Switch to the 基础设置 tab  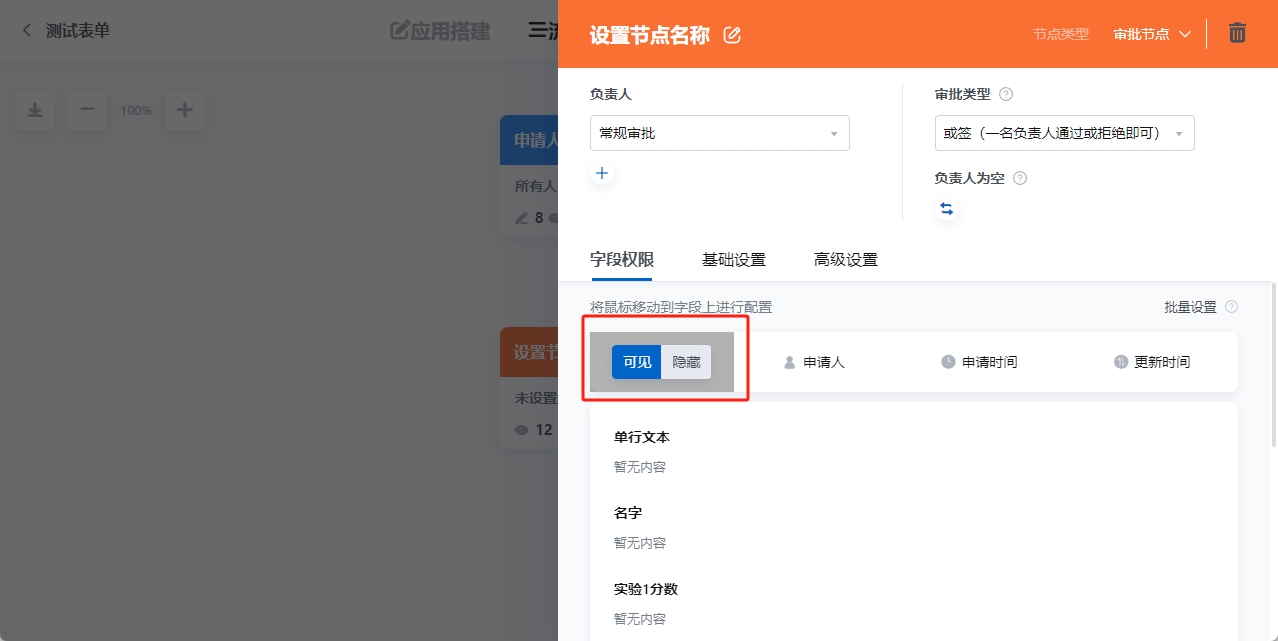[734, 259]
